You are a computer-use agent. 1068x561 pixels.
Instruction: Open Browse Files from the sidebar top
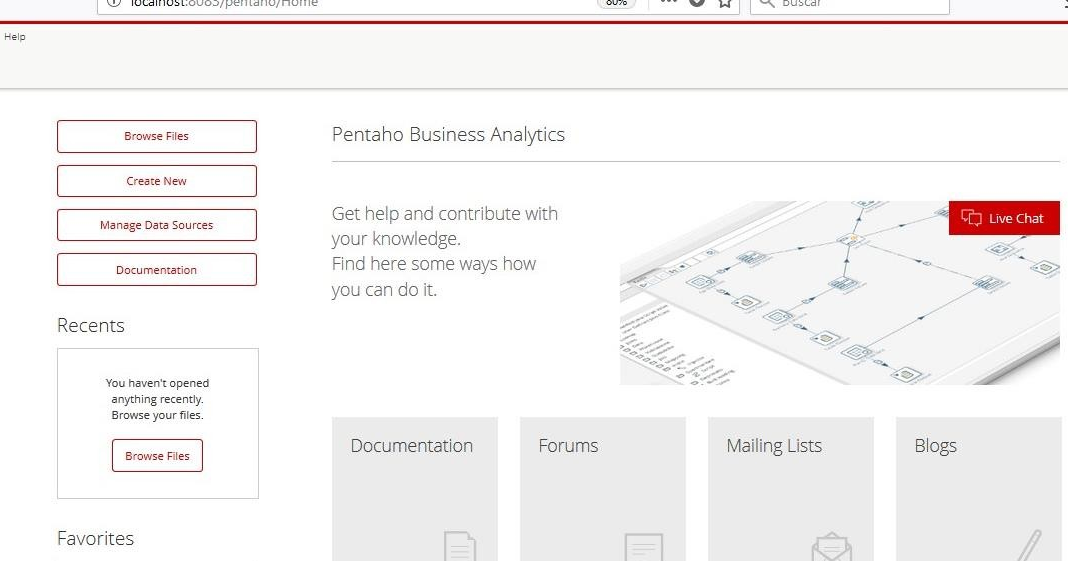point(157,136)
